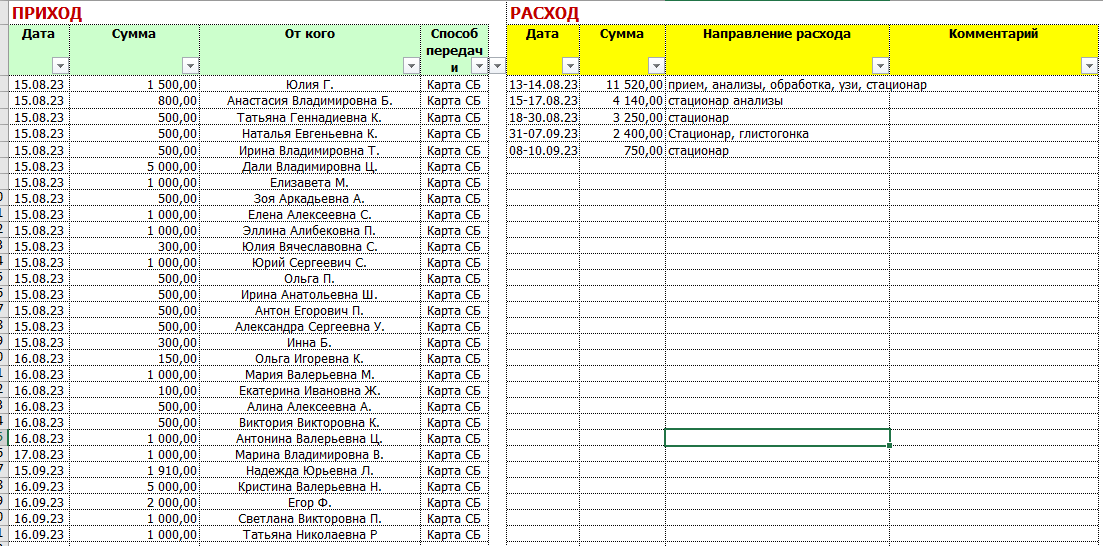Image resolution: width=1103 pixels, height=546 pixels.
Task: Select cell Елизавета М.
Action: pyautogui.click(x=310, y=182)
